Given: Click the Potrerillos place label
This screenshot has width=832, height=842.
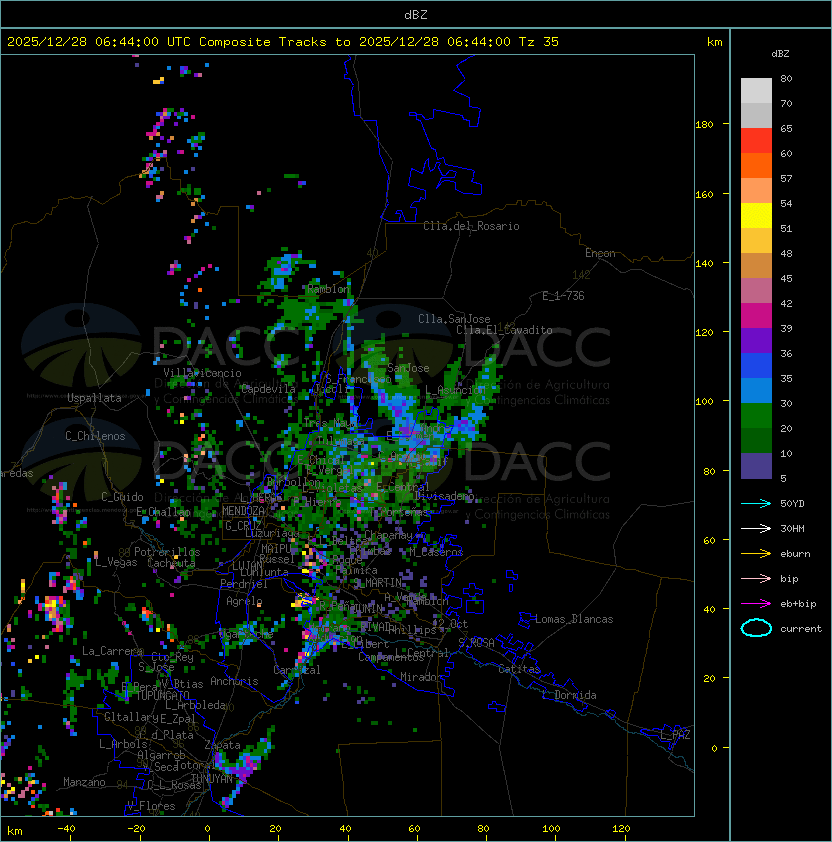Looking at the screenshot, I should point(167,552).
